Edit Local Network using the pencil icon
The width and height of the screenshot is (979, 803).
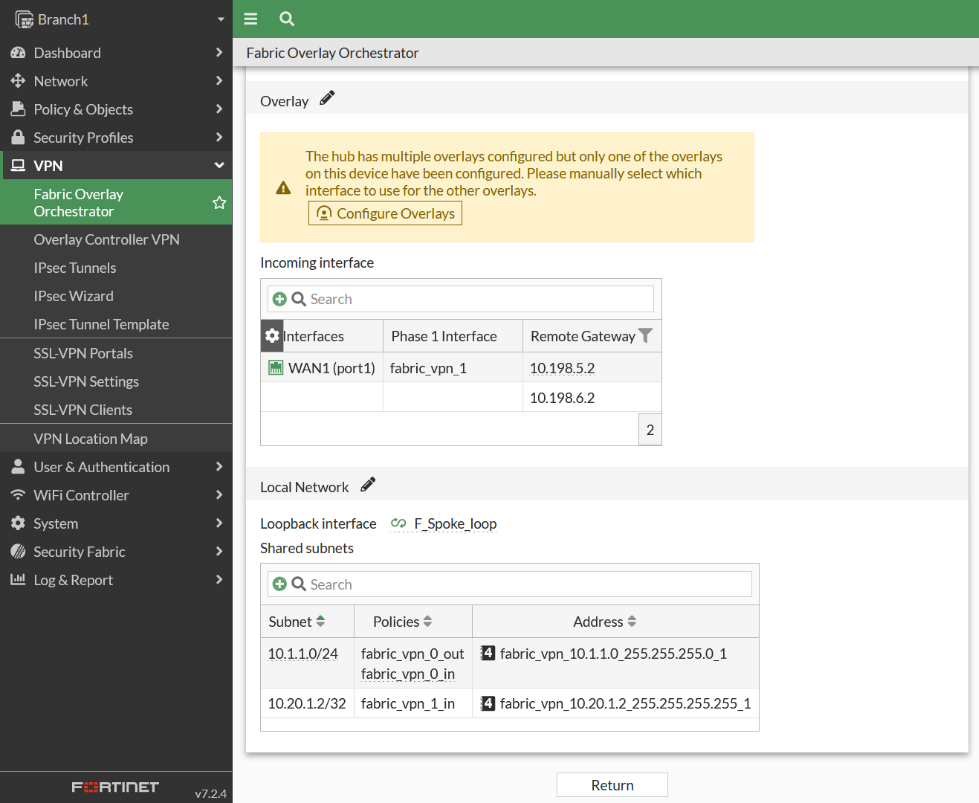pos(368,484)
